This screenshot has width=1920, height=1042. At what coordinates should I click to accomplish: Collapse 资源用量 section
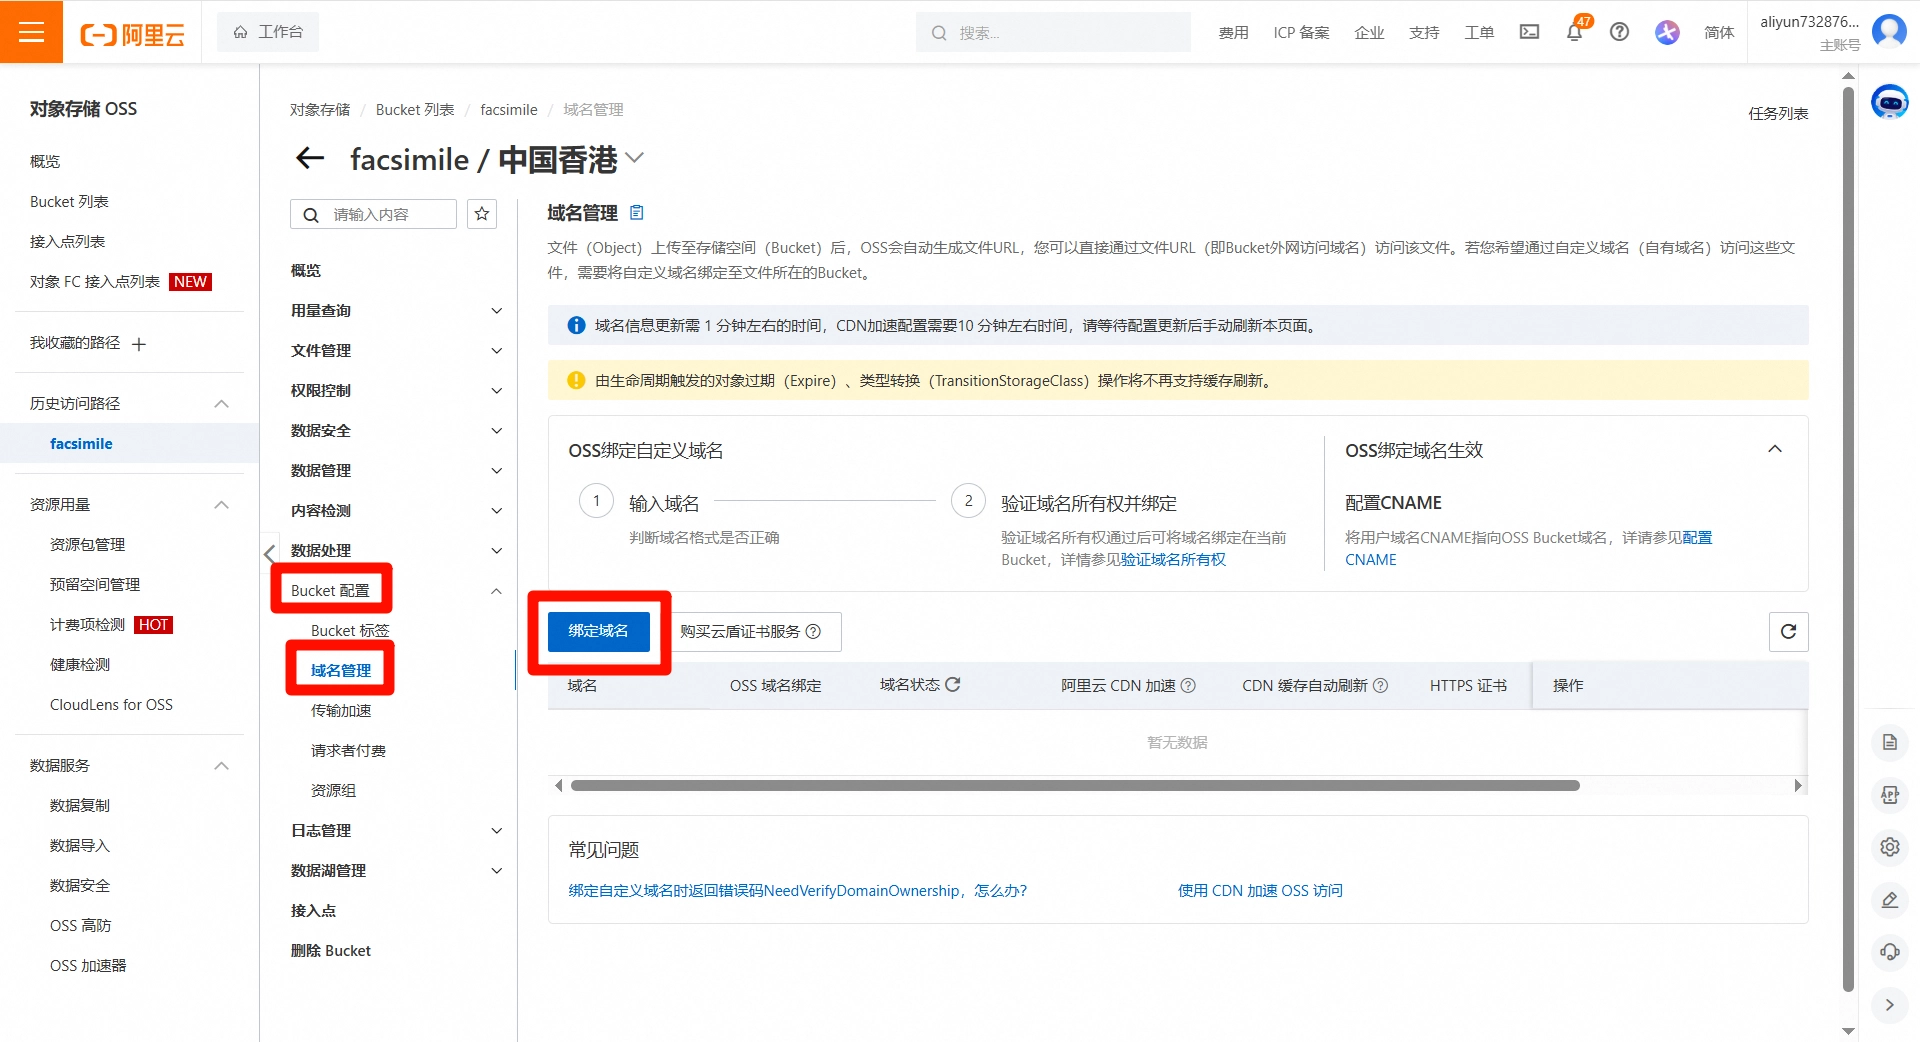pos(222,505)
